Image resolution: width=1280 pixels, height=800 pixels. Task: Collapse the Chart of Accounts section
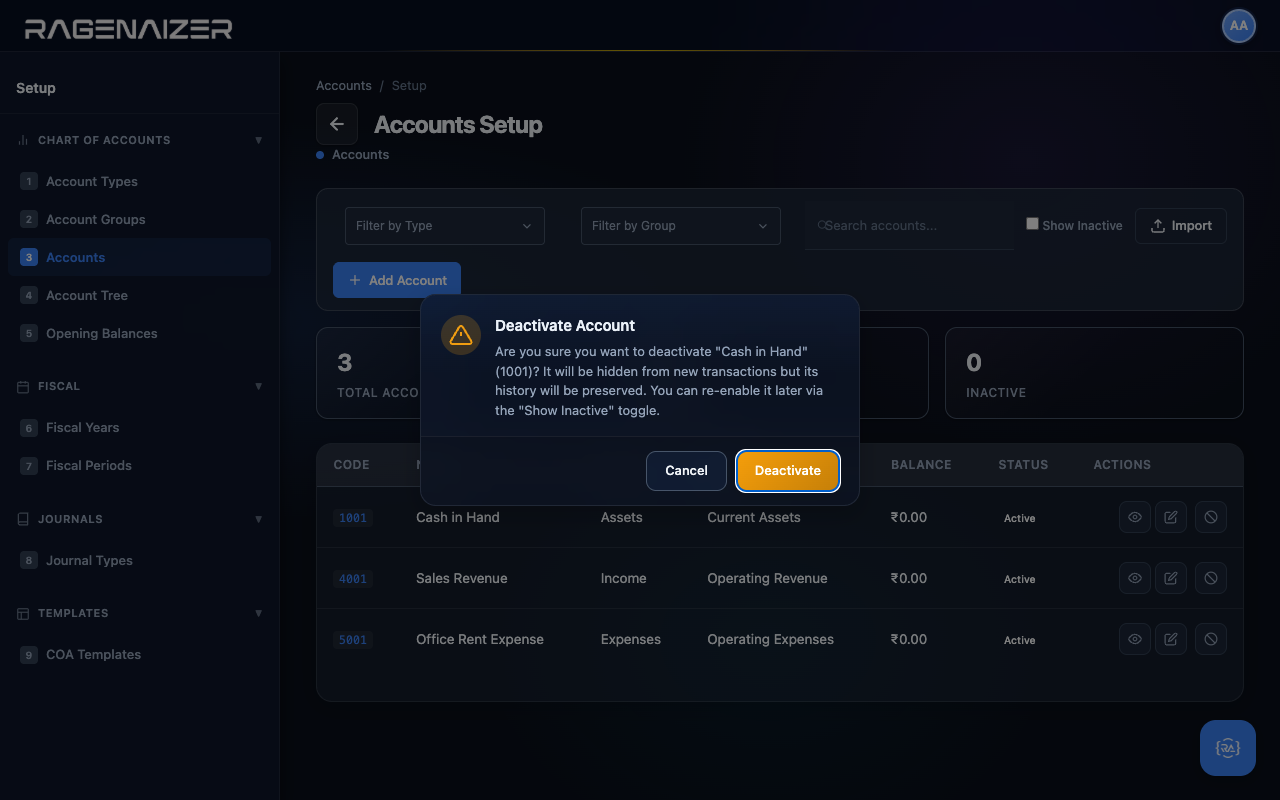140,140
